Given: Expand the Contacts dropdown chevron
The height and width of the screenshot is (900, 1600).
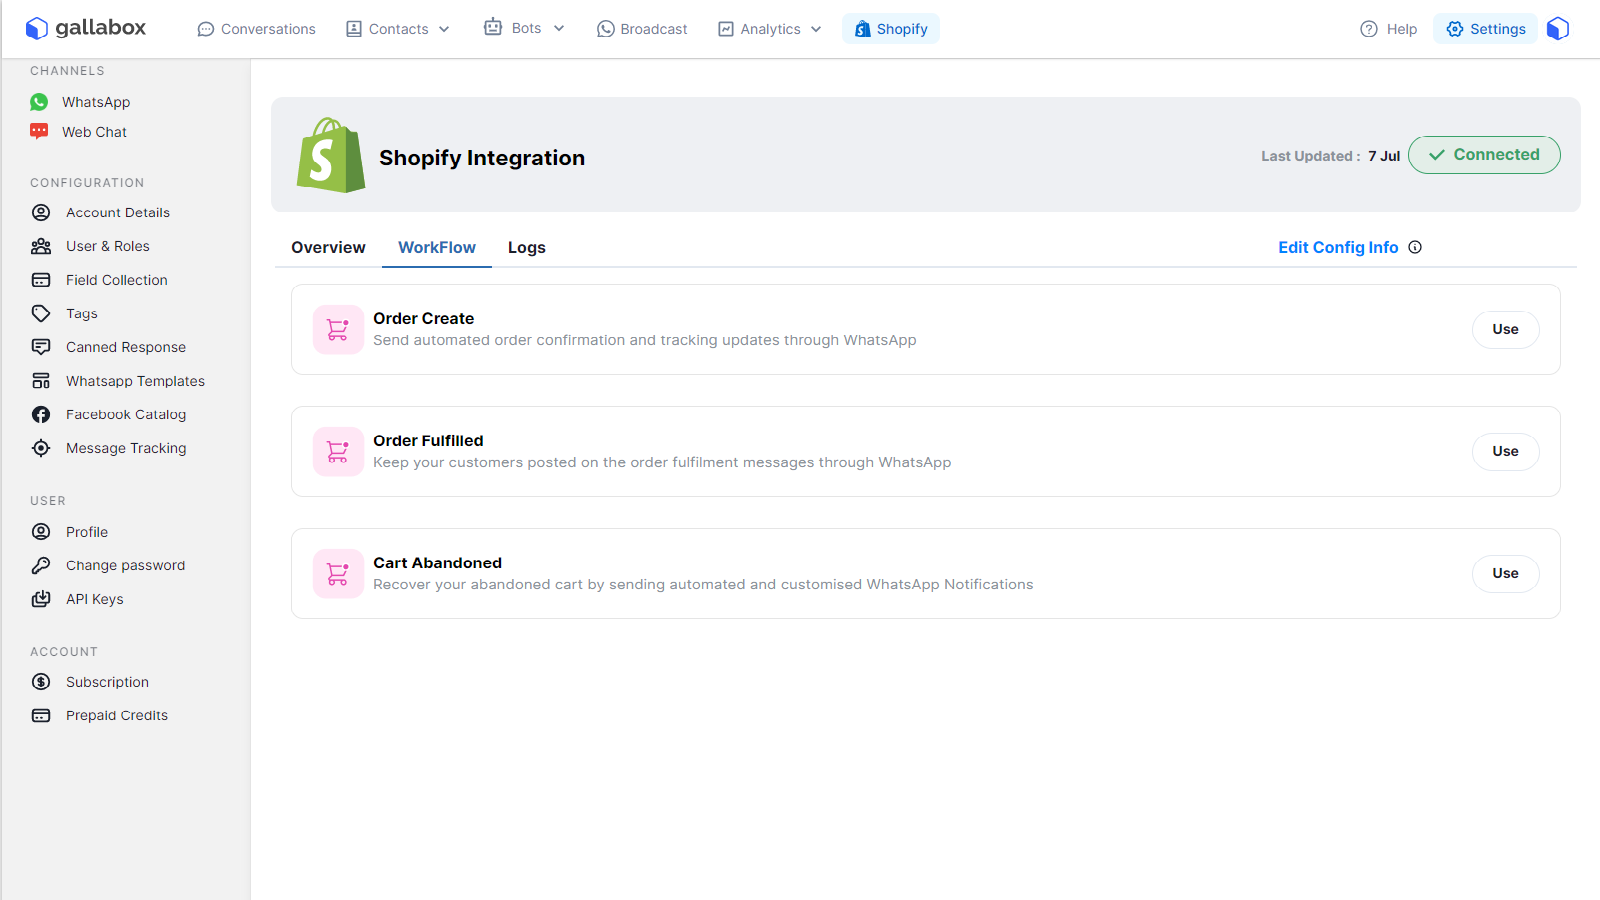Looking at the screenshot, I should (x=444, y=29).
